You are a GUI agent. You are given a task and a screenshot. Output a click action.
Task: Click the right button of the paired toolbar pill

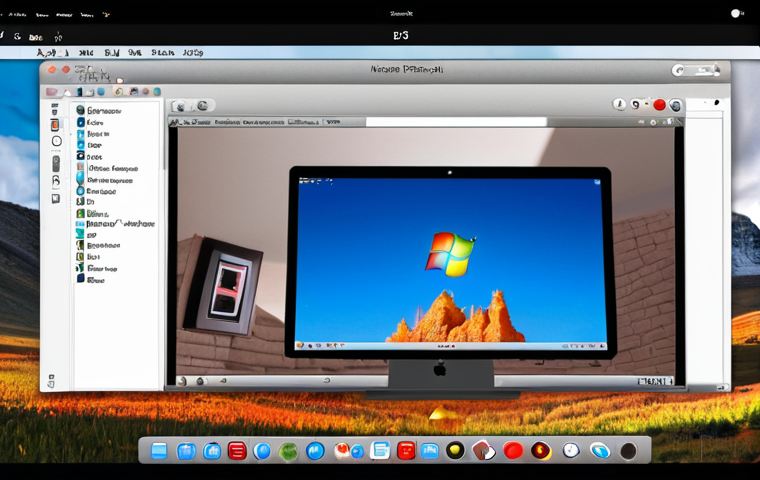[x=203, y=106]
